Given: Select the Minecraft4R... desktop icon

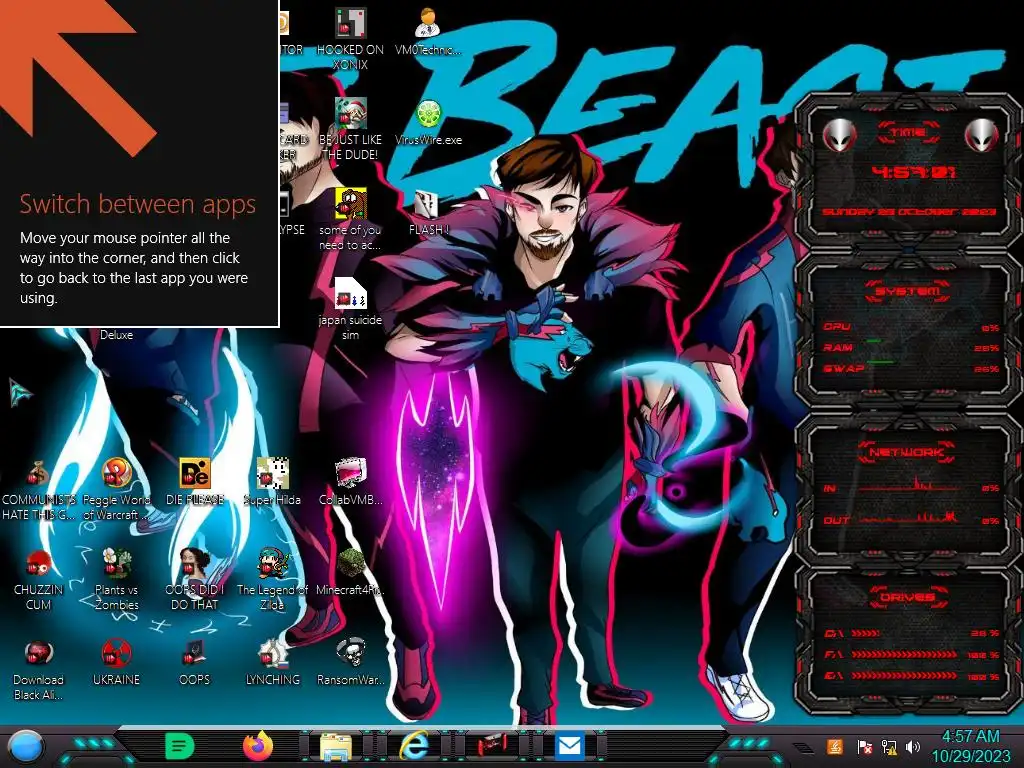Looking at the screenshot, I should [351, 572].
